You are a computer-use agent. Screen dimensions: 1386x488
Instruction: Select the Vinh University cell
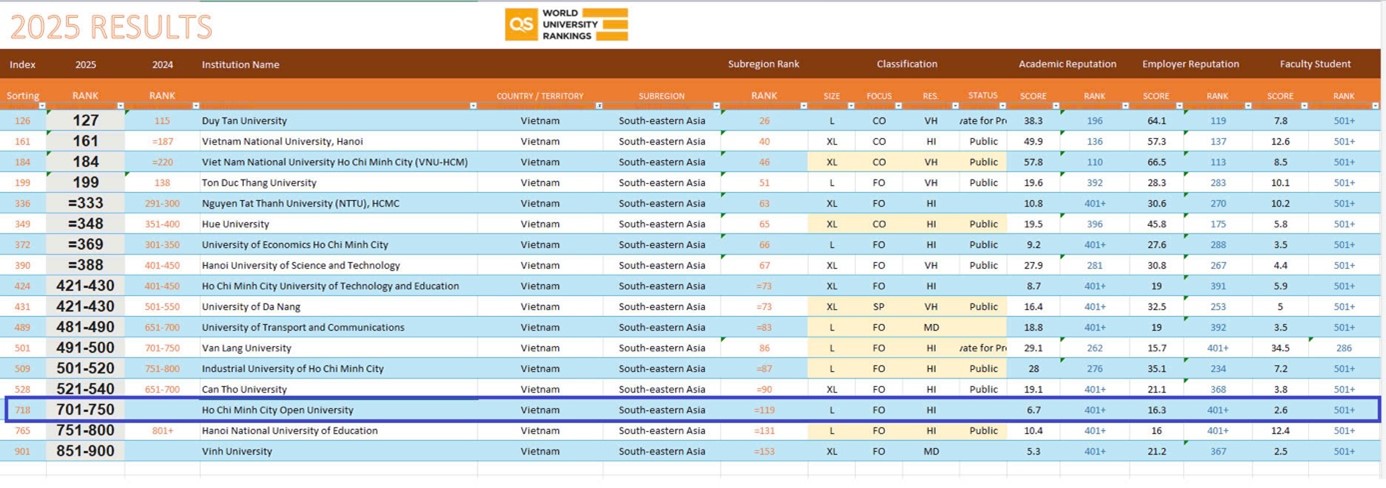(337, 451)
